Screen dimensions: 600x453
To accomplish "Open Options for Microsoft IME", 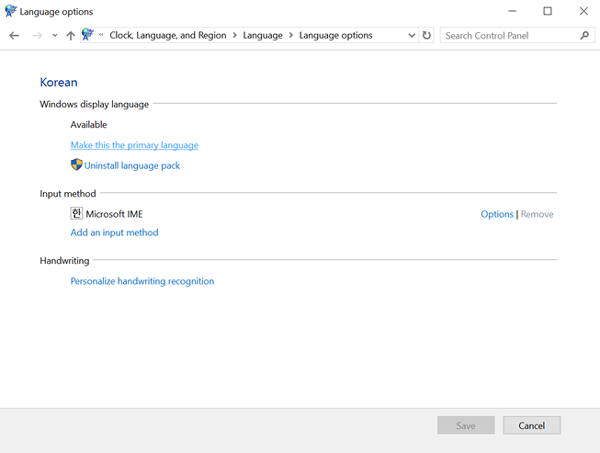I will coord(496,214).
